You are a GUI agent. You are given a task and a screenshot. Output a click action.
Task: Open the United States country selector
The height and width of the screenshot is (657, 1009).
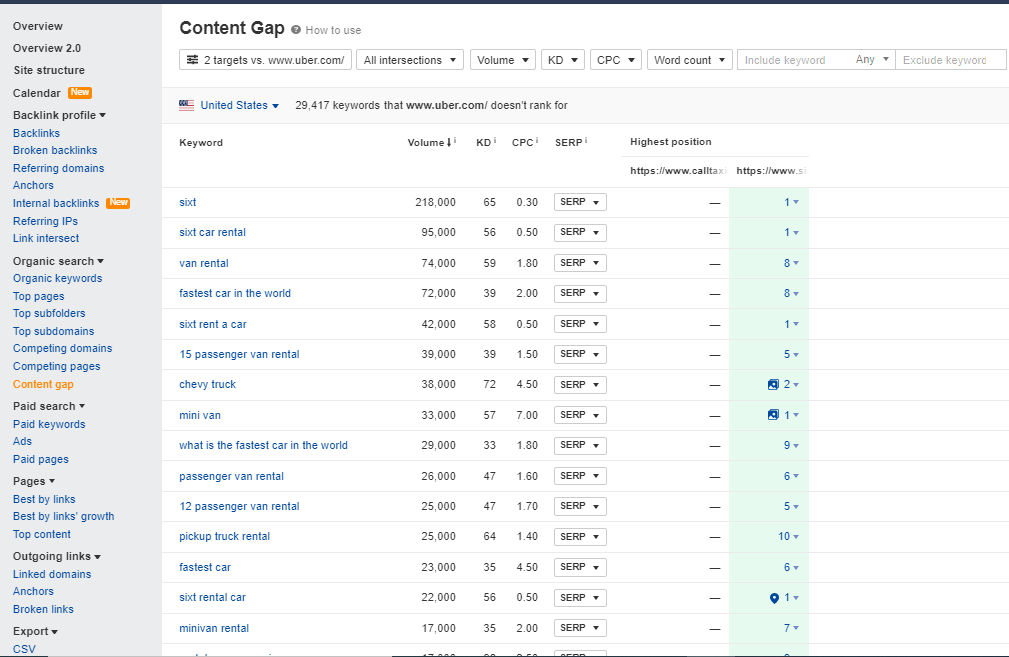click(232, 104)
